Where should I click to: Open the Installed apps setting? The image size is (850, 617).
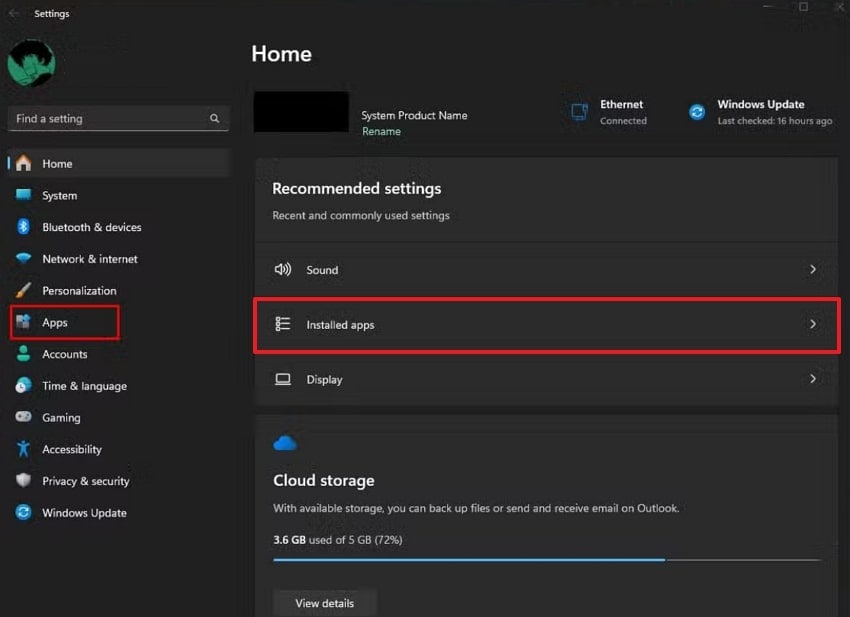(x=546, y=325)
